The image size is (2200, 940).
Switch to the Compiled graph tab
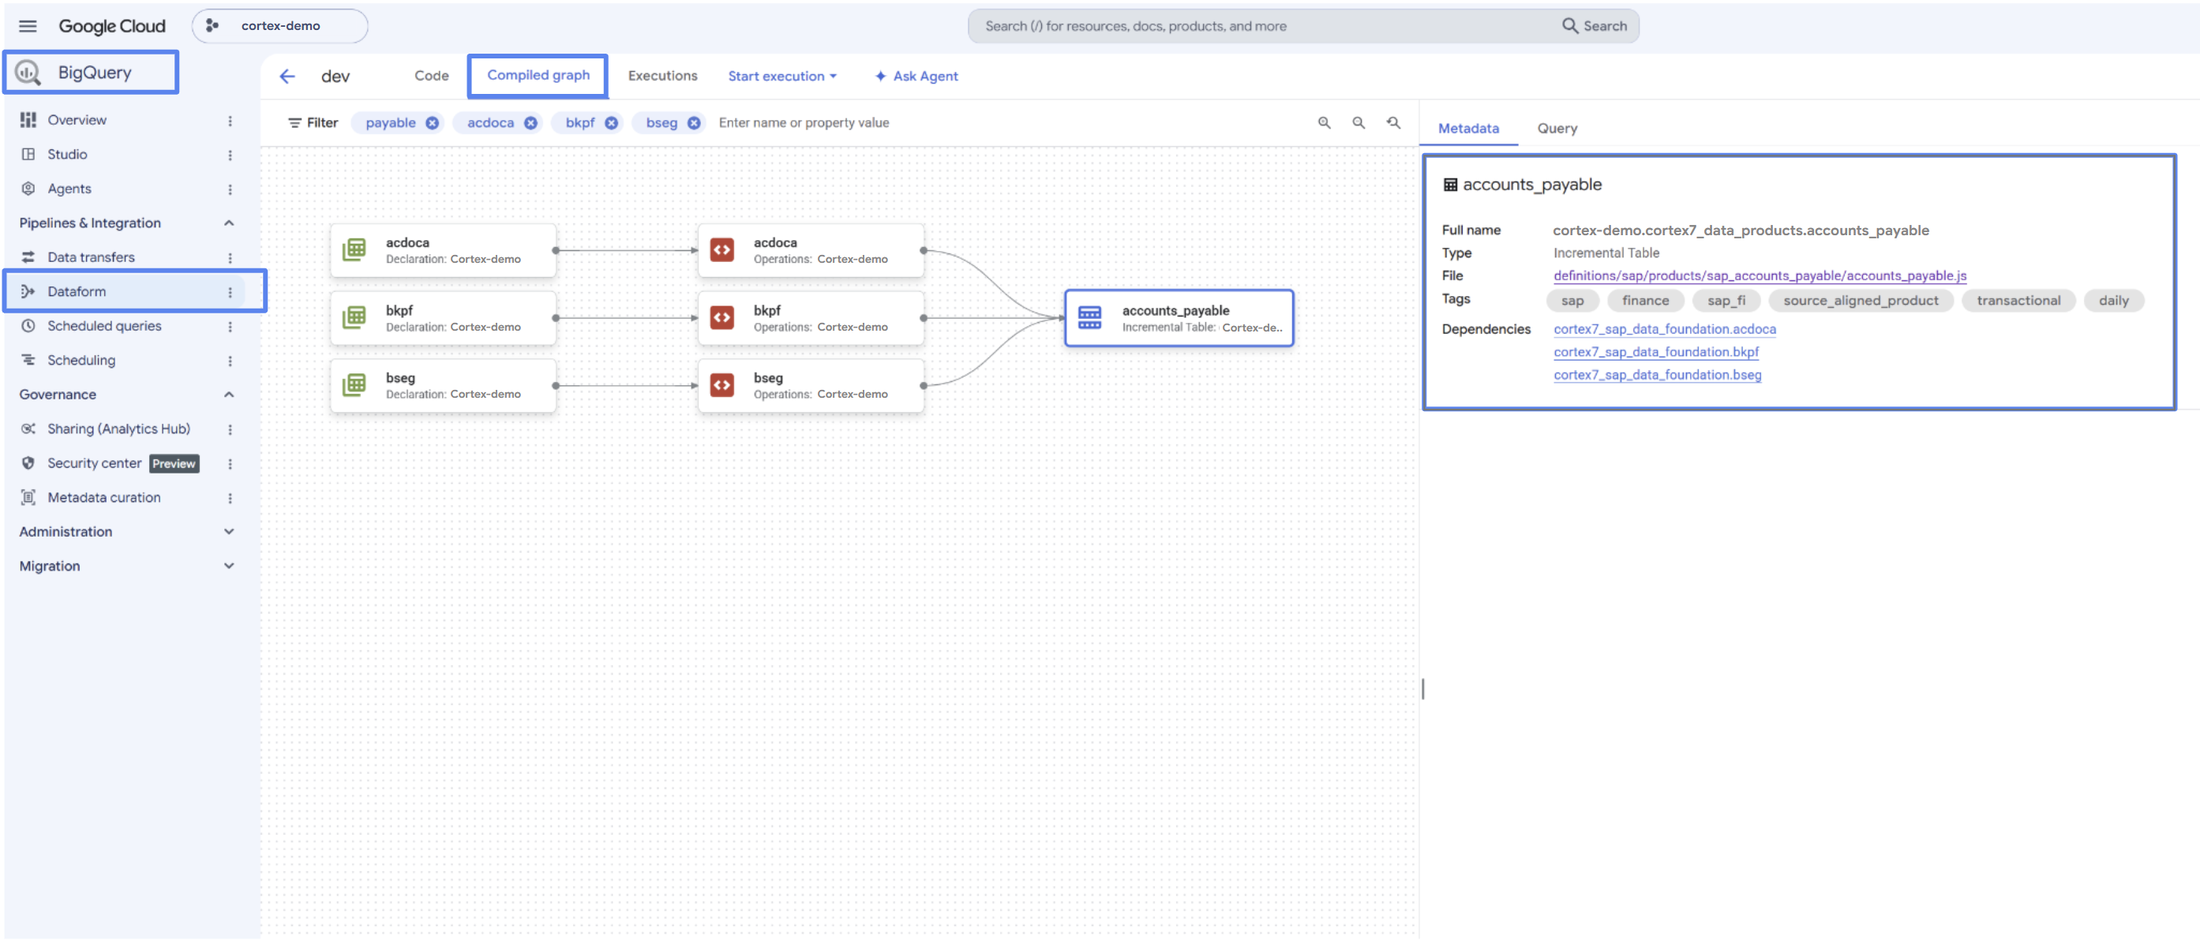pos(538,76)
